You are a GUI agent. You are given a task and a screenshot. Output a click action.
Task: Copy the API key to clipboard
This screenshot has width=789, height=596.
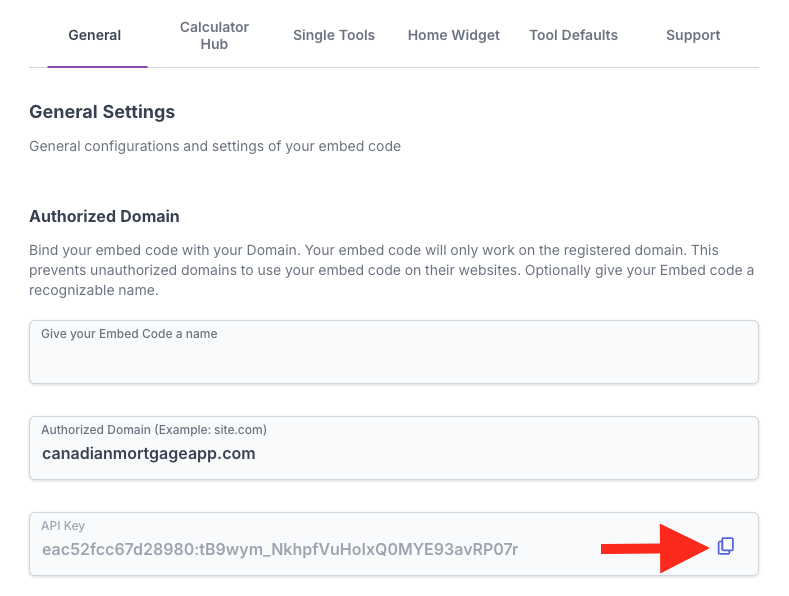pyautogui.click(x=726, y=546)
